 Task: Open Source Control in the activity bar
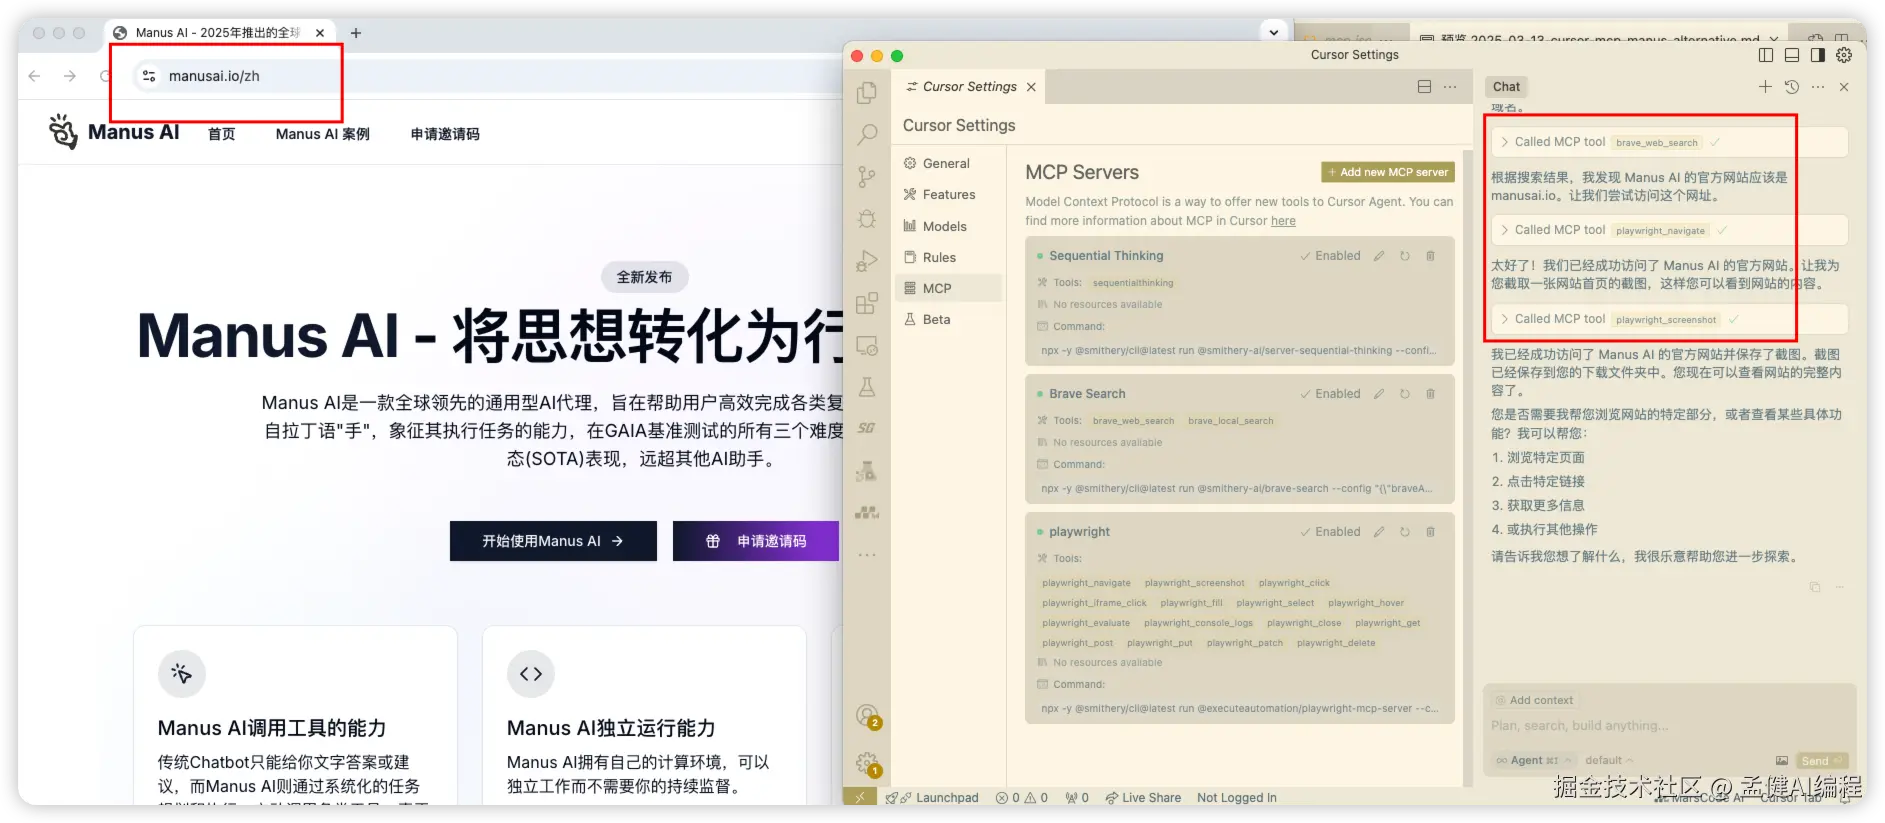[867, 177]
